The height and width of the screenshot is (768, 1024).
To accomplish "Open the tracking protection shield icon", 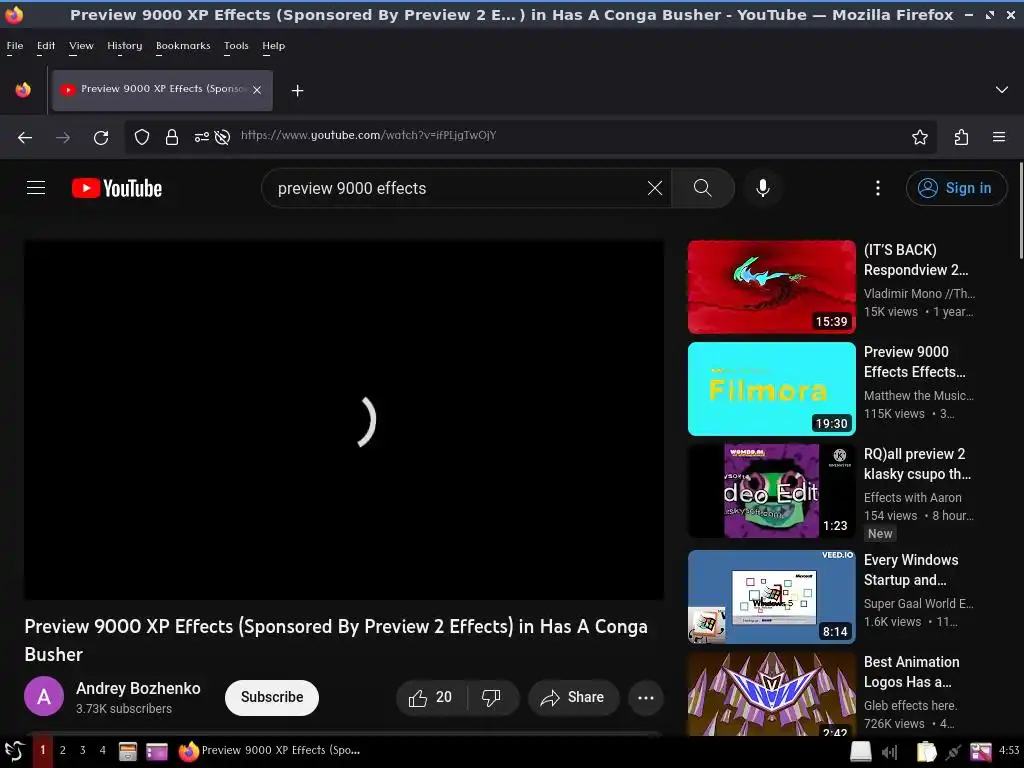I will pyautogui.click(x=142, y=137).
